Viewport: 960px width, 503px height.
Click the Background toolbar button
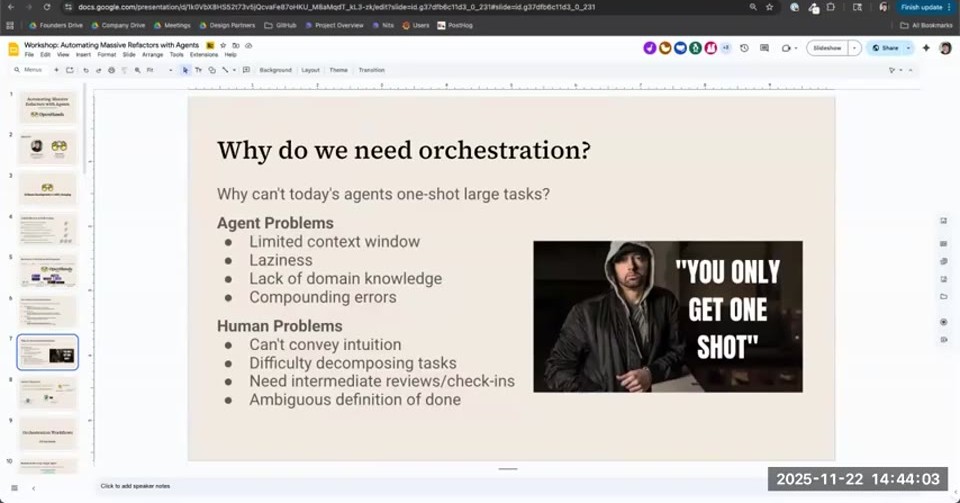[276, 70]
